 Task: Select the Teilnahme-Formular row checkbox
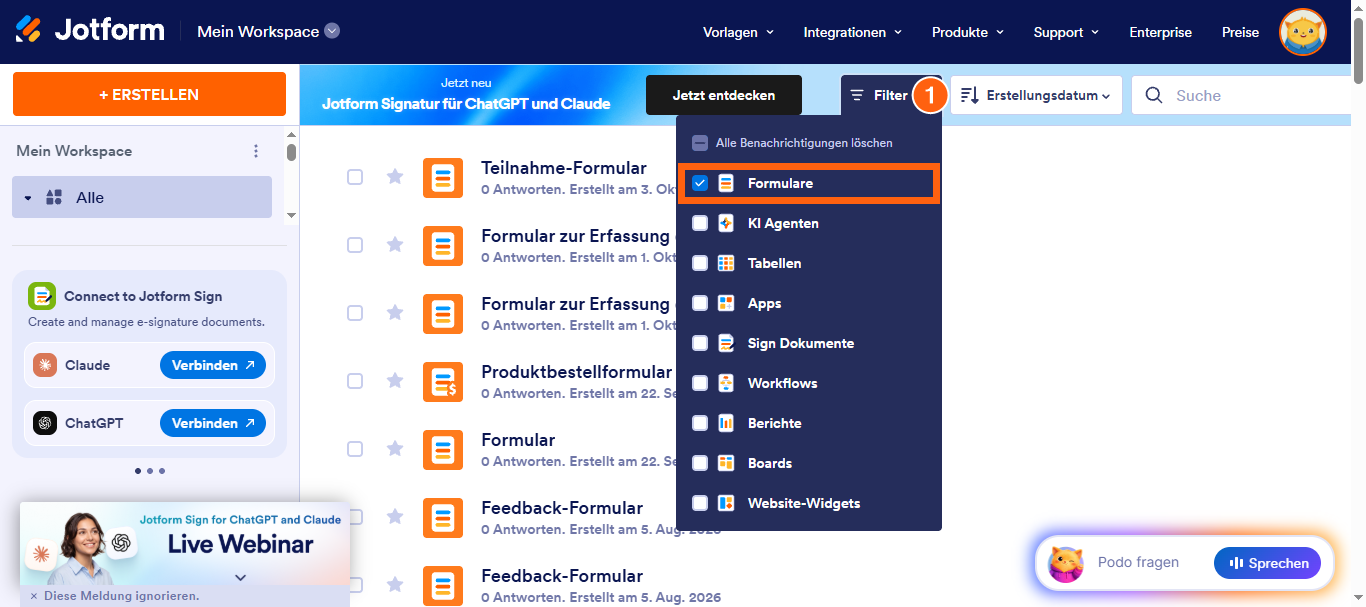pyautogui.click(x=355, y=177)
